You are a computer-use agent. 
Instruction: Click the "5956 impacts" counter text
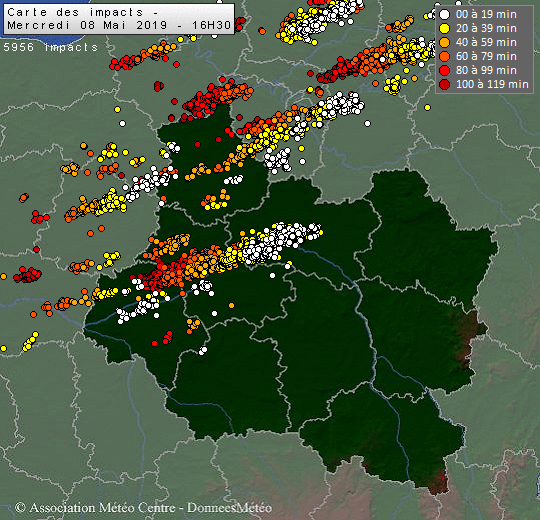click(51, 47)
